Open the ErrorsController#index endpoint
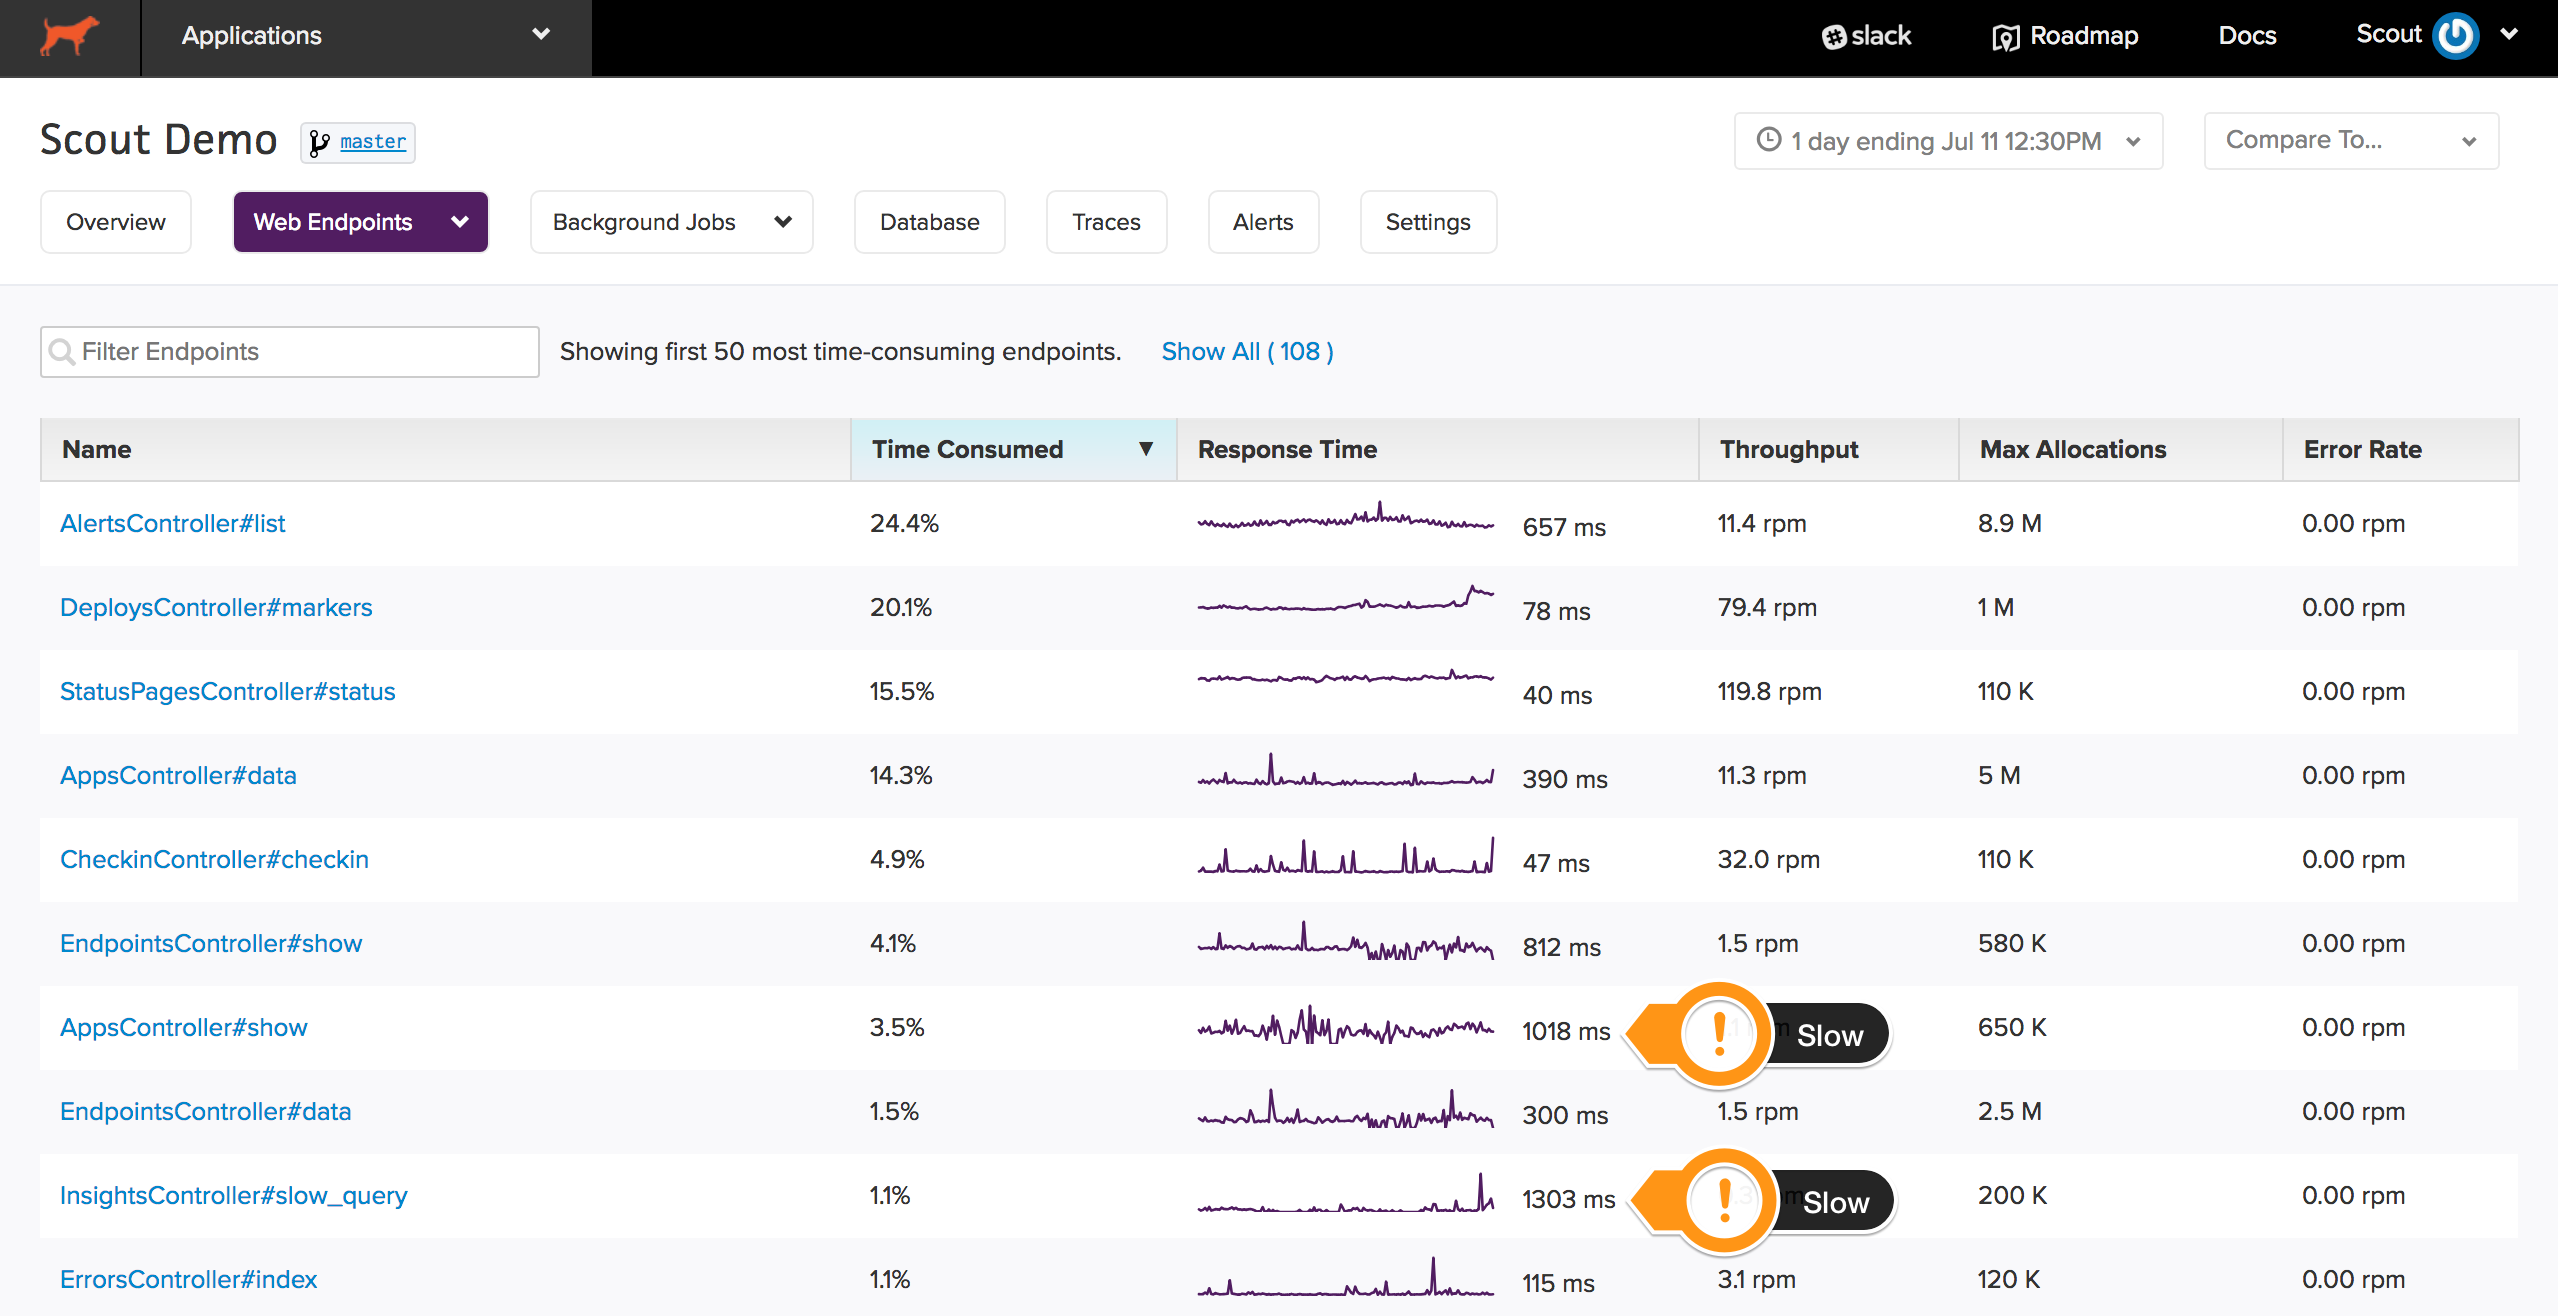The width and height of the screenshot is (2558, 1316). [x=188, y=1280]
